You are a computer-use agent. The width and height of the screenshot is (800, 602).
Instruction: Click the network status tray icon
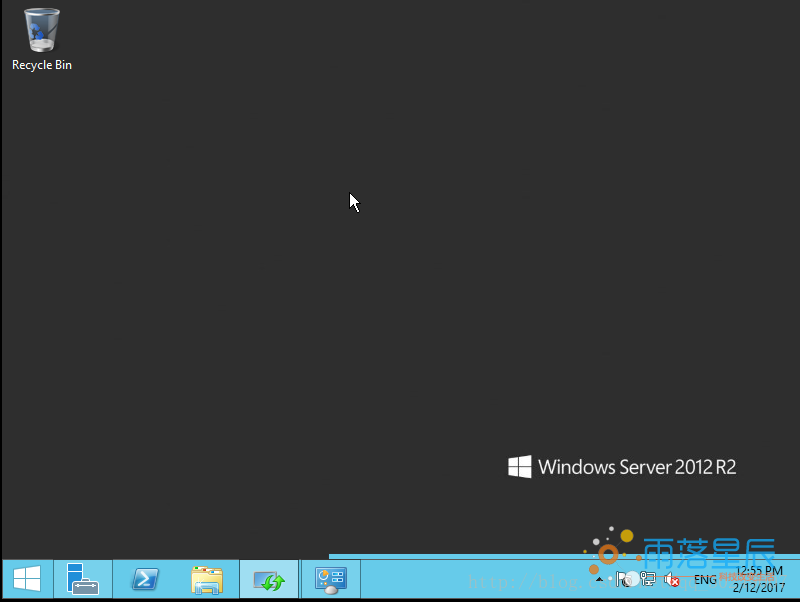pyautogui.click(x=648, y=580)
